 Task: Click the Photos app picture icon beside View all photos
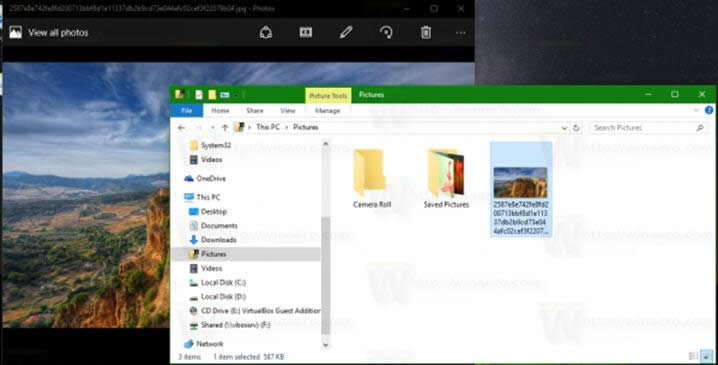(x=16, y=32)
